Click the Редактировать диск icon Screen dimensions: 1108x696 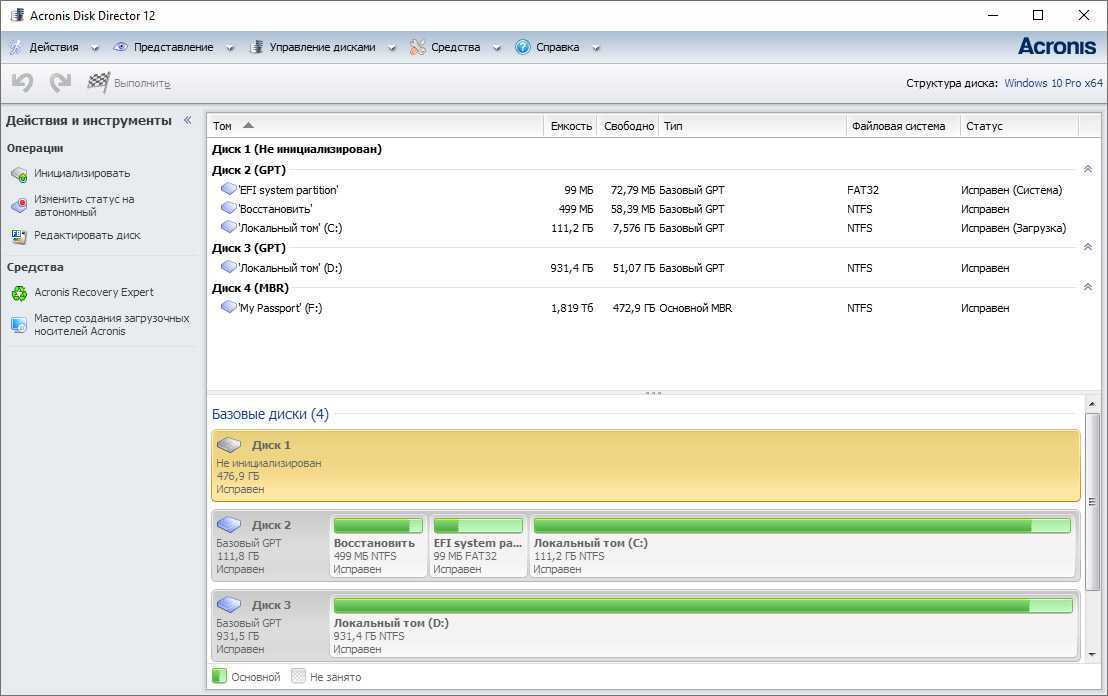pyautogui.click(x=19, y=236)
